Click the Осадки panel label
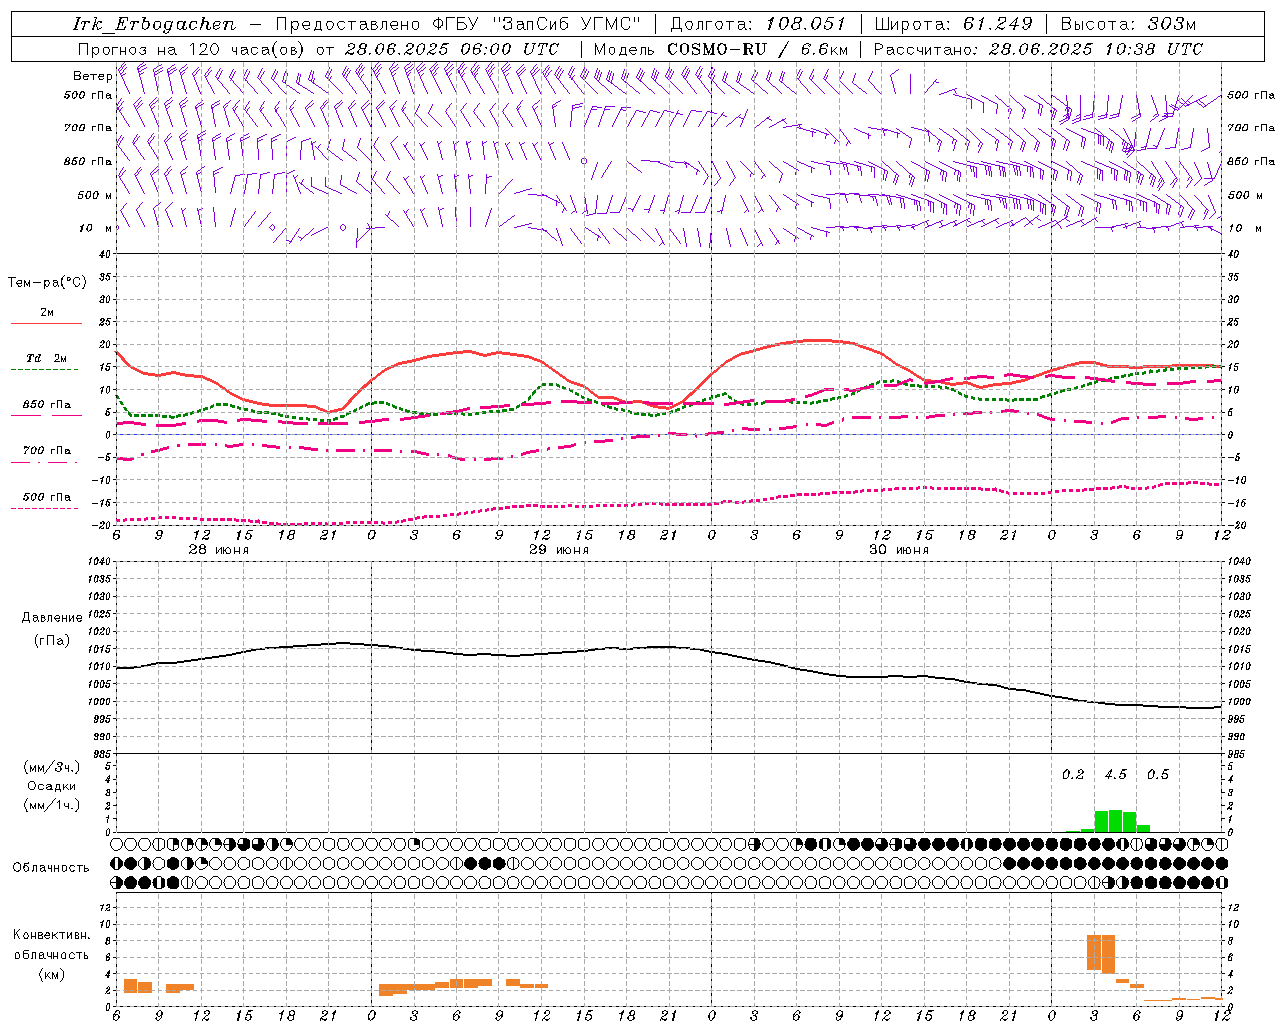This screenshot has width=1280, height=1024. [x=52, y=786]
